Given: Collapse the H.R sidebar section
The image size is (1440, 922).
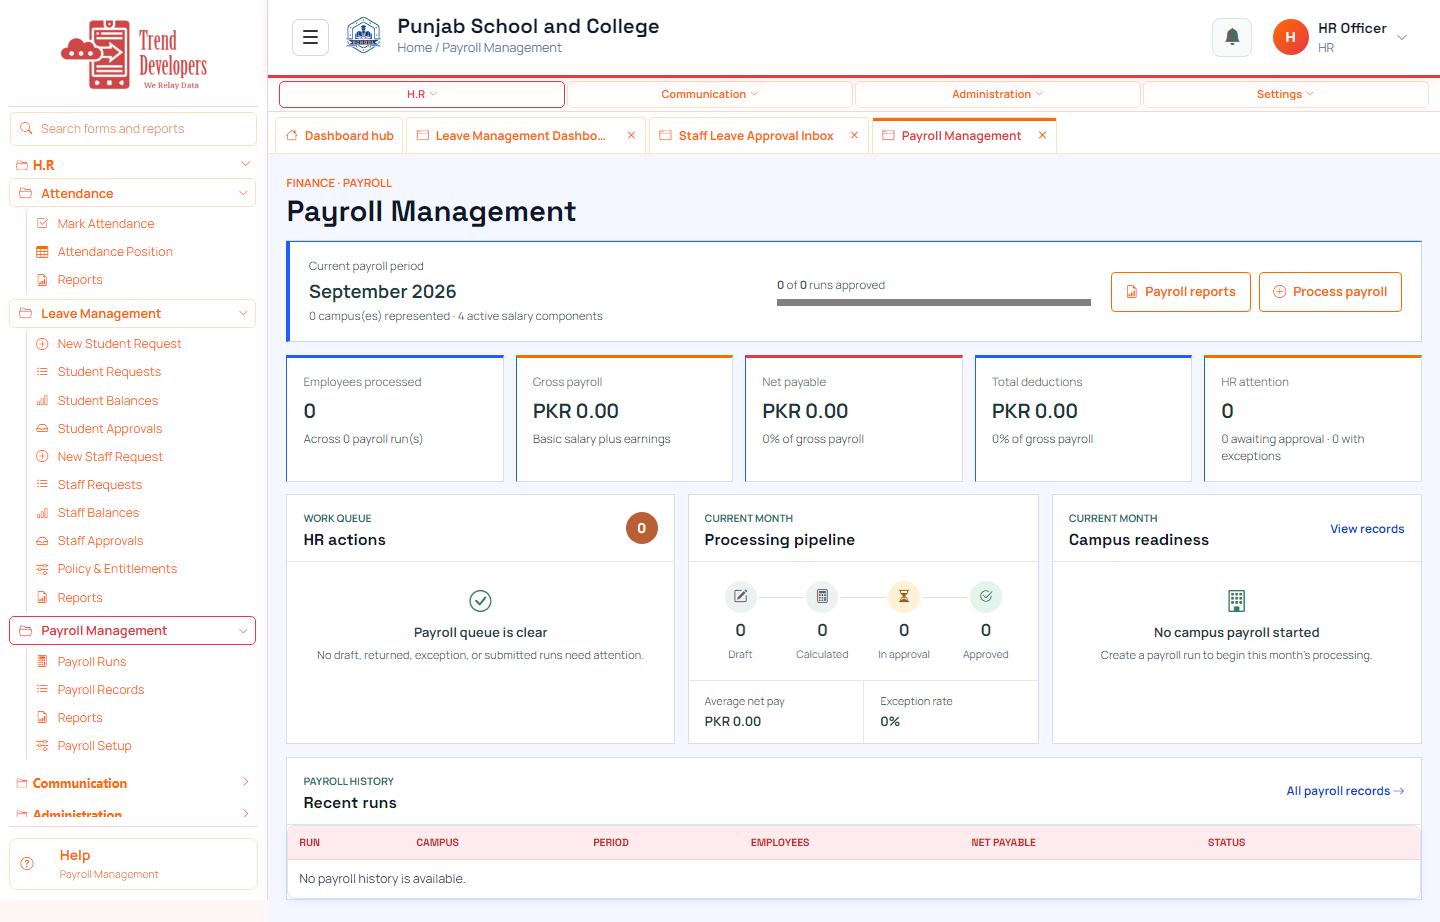Looking at the screenshot, I should [x=245, y=164].
